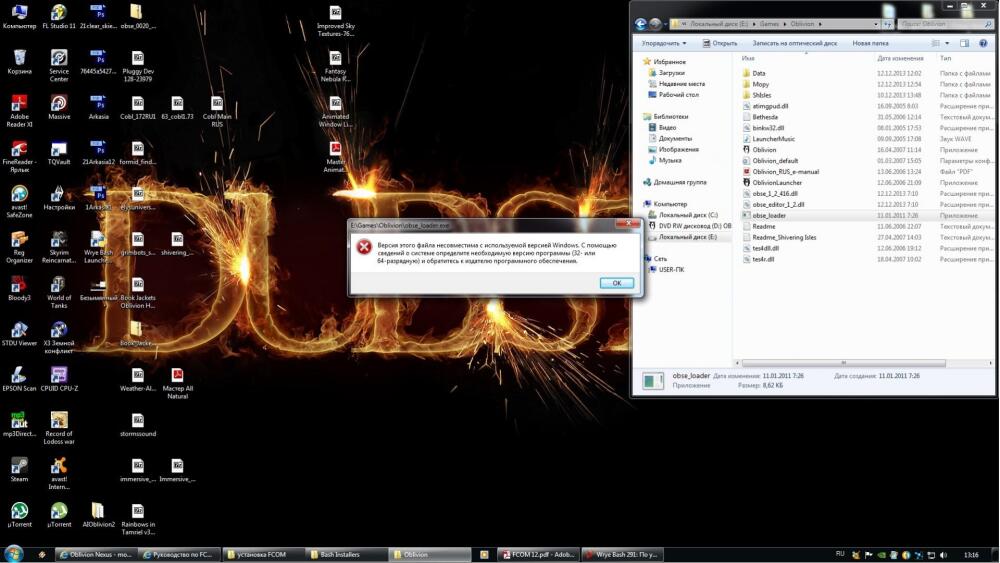1000x563 pixels.
Task: Click the Explorer forward navigation arrow
Action: [655, 24]
